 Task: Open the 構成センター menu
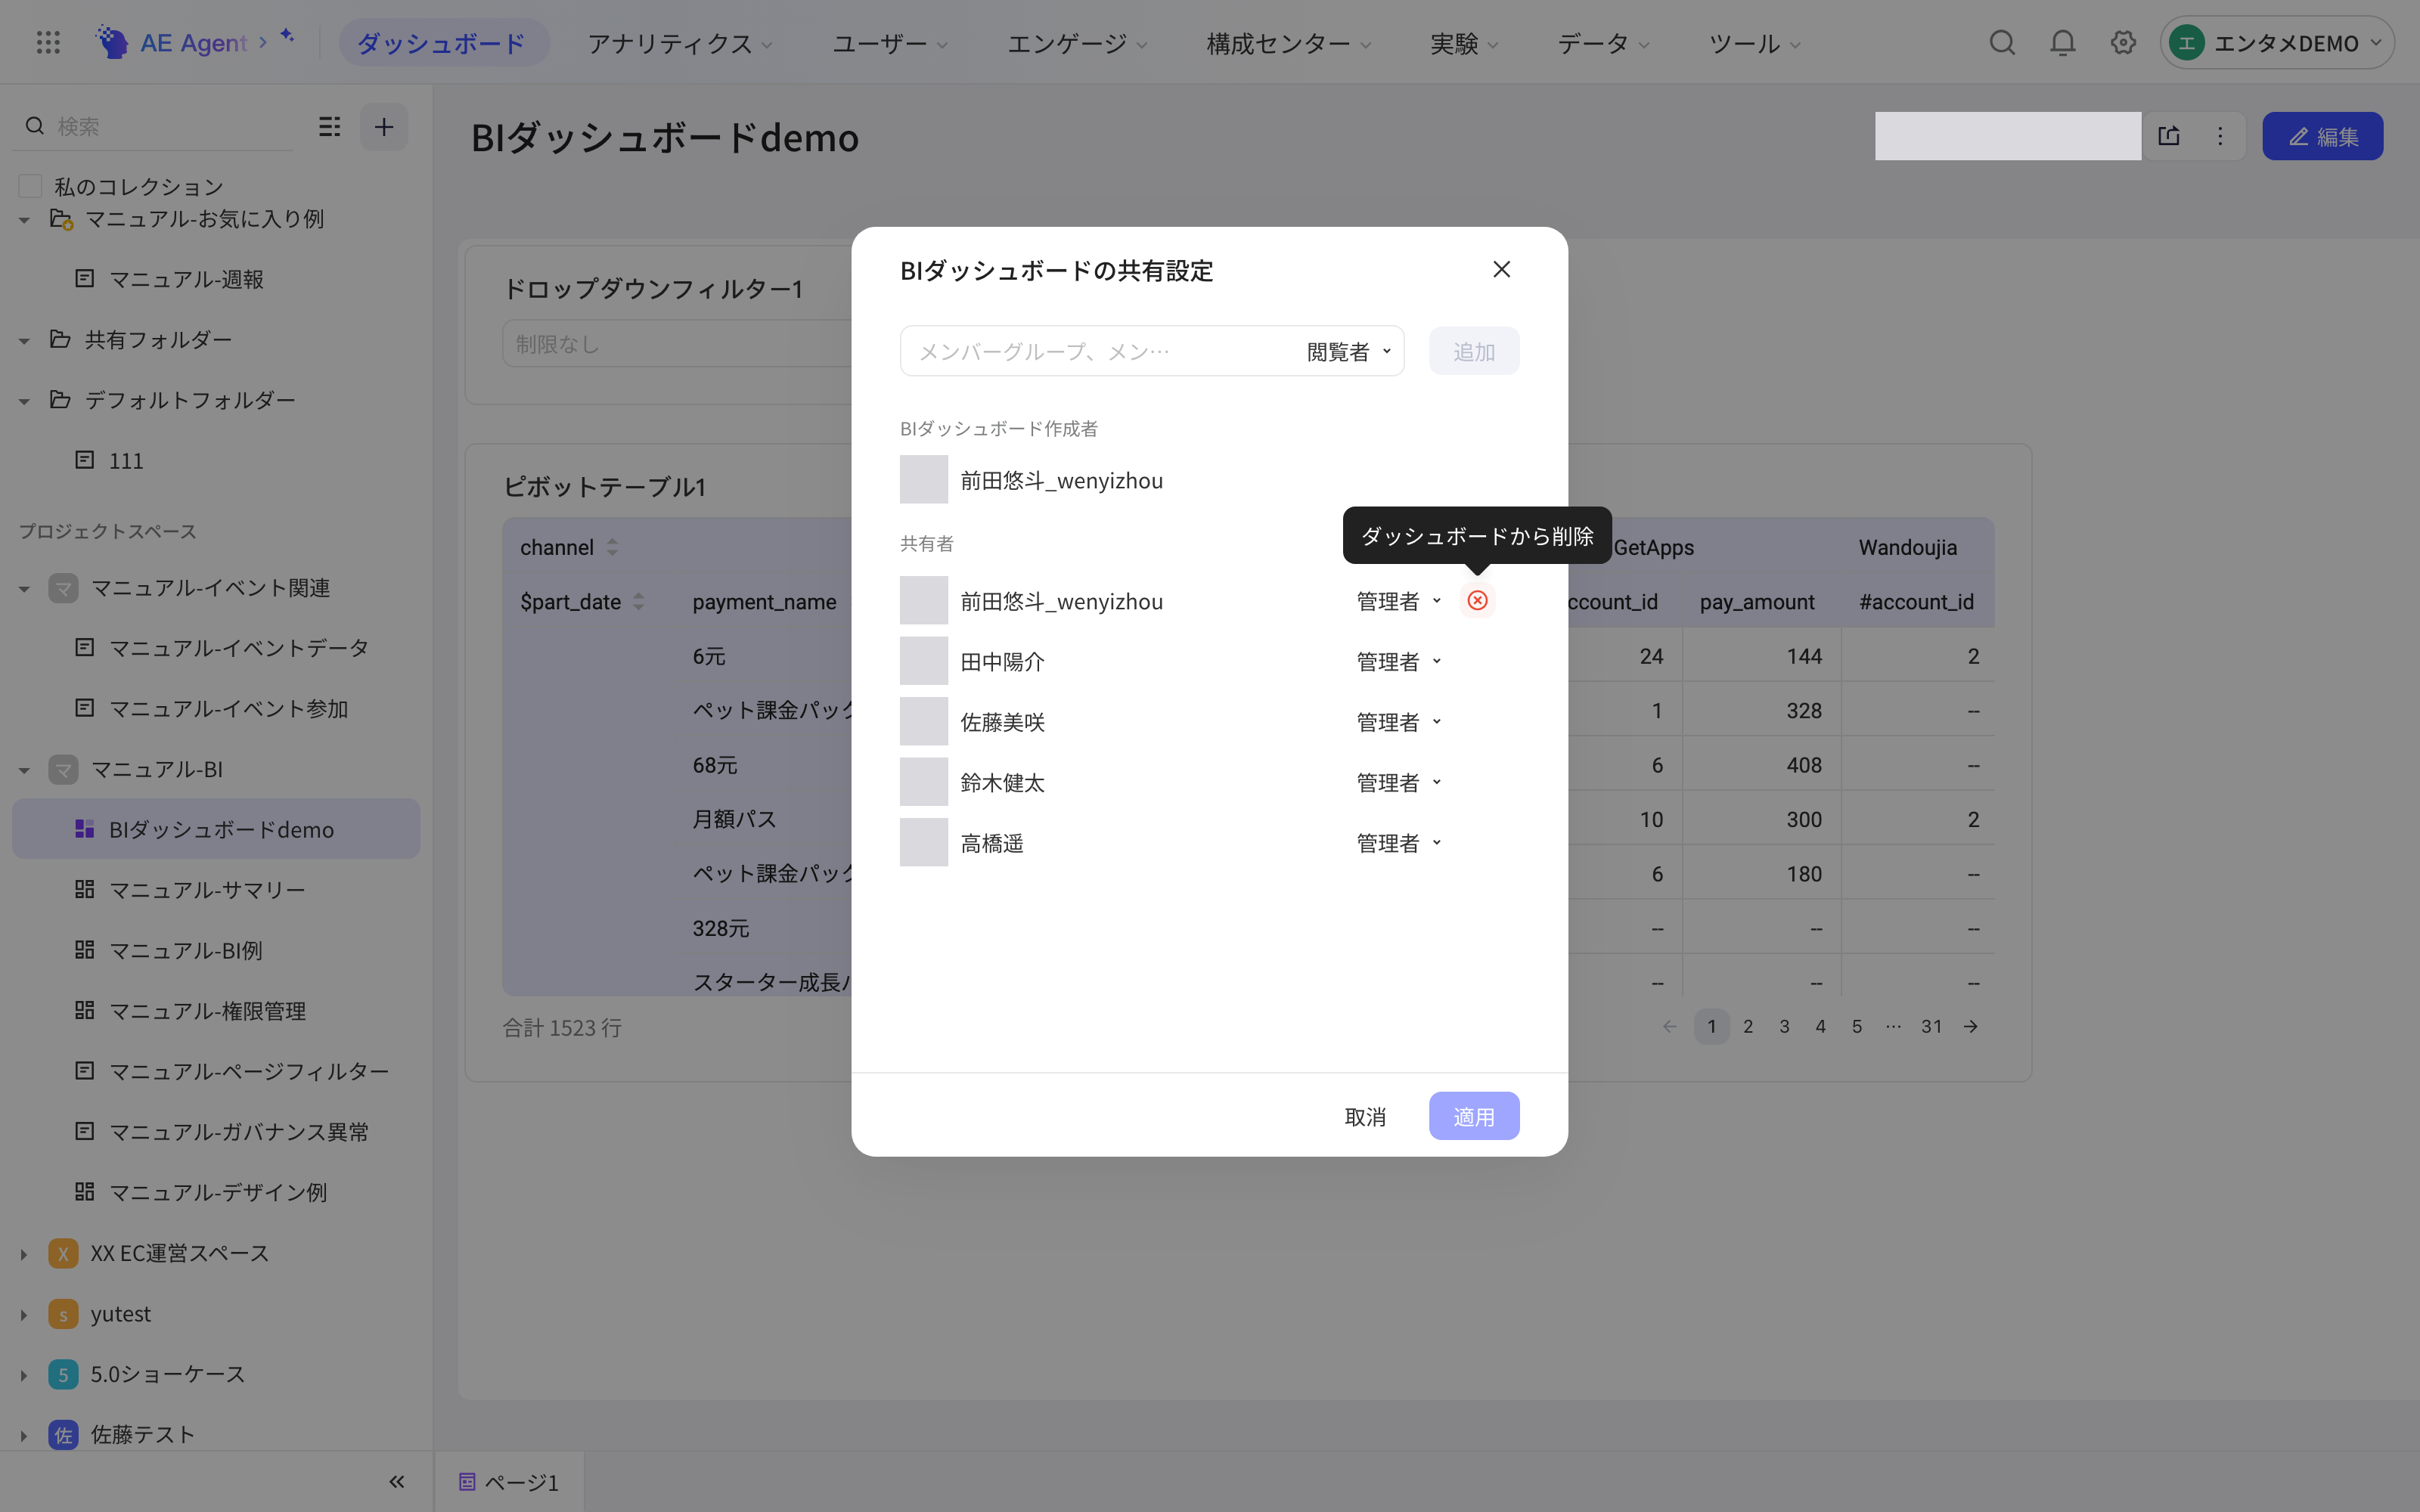coord(1288,44)
